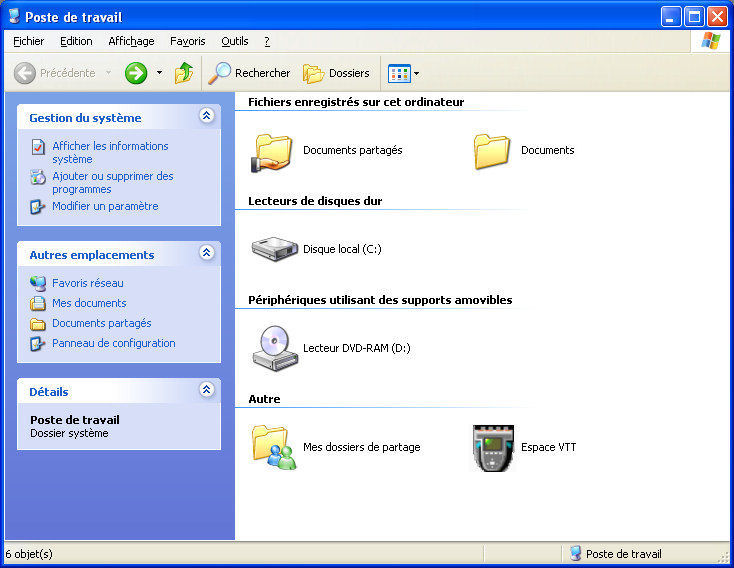Open the Favoris menu
The image size is (734, 568).
(x=188, y=41)
